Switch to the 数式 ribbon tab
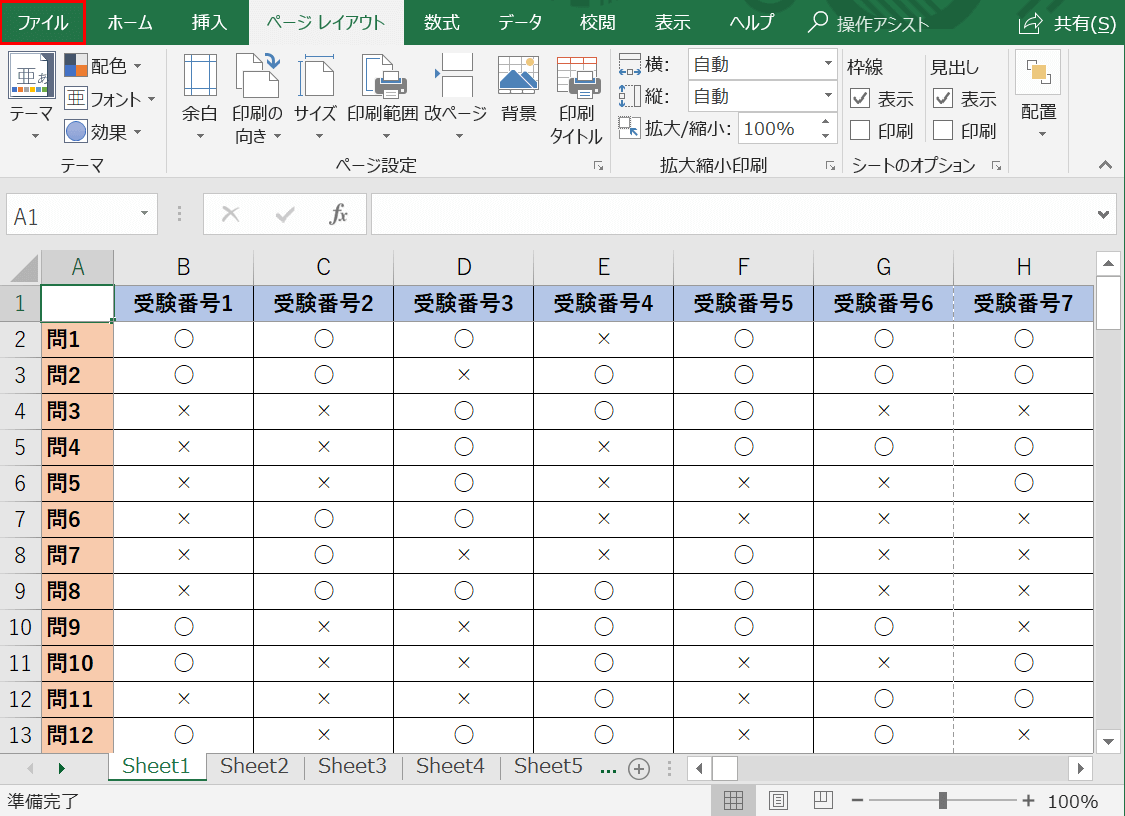This screenshot has height=816, width=1125. click(441, 22)
